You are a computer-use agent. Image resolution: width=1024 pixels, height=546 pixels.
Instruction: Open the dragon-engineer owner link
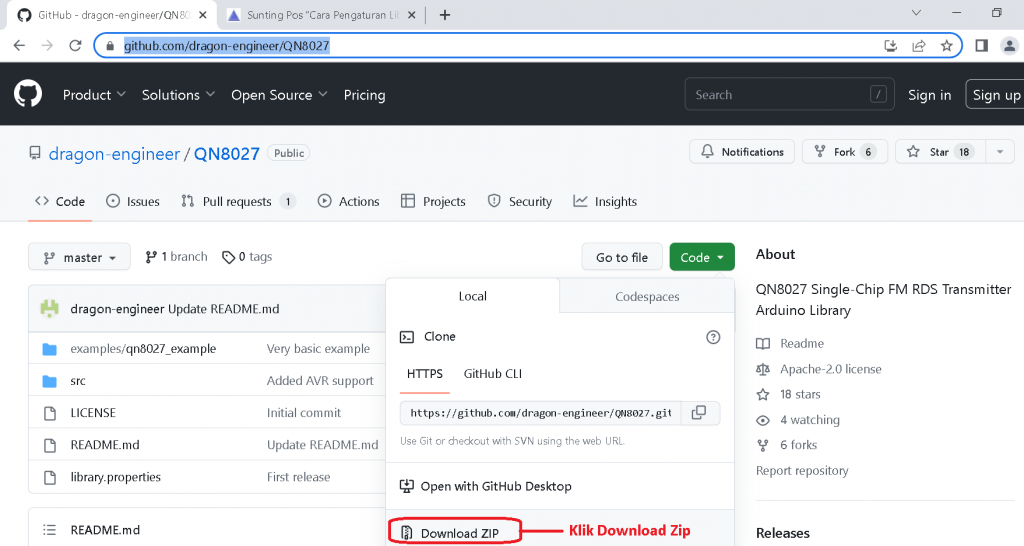(x=114, y=153)
